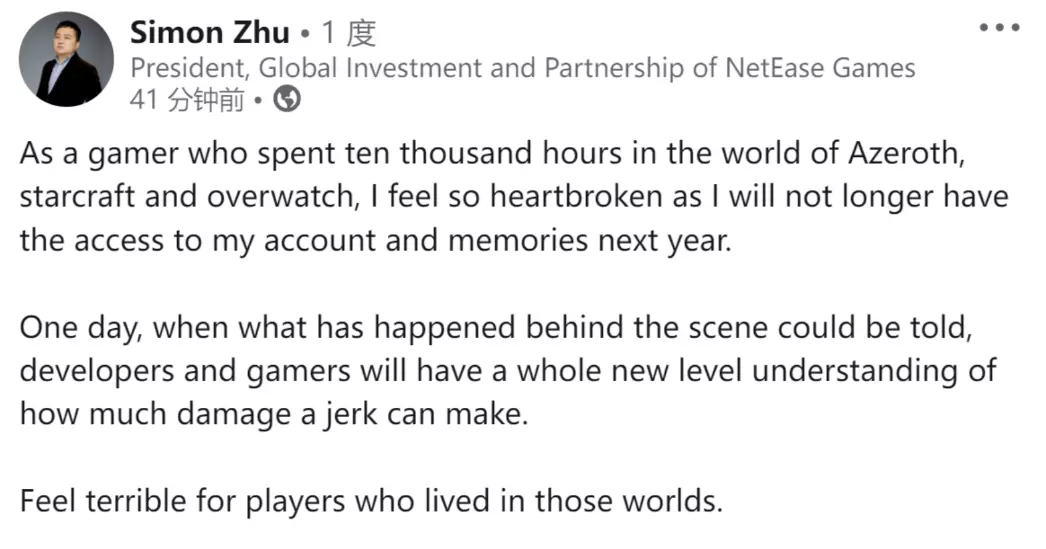Click the word overwatch in the post
This screenshot has width=1046, height=549.
coord(283,197)
